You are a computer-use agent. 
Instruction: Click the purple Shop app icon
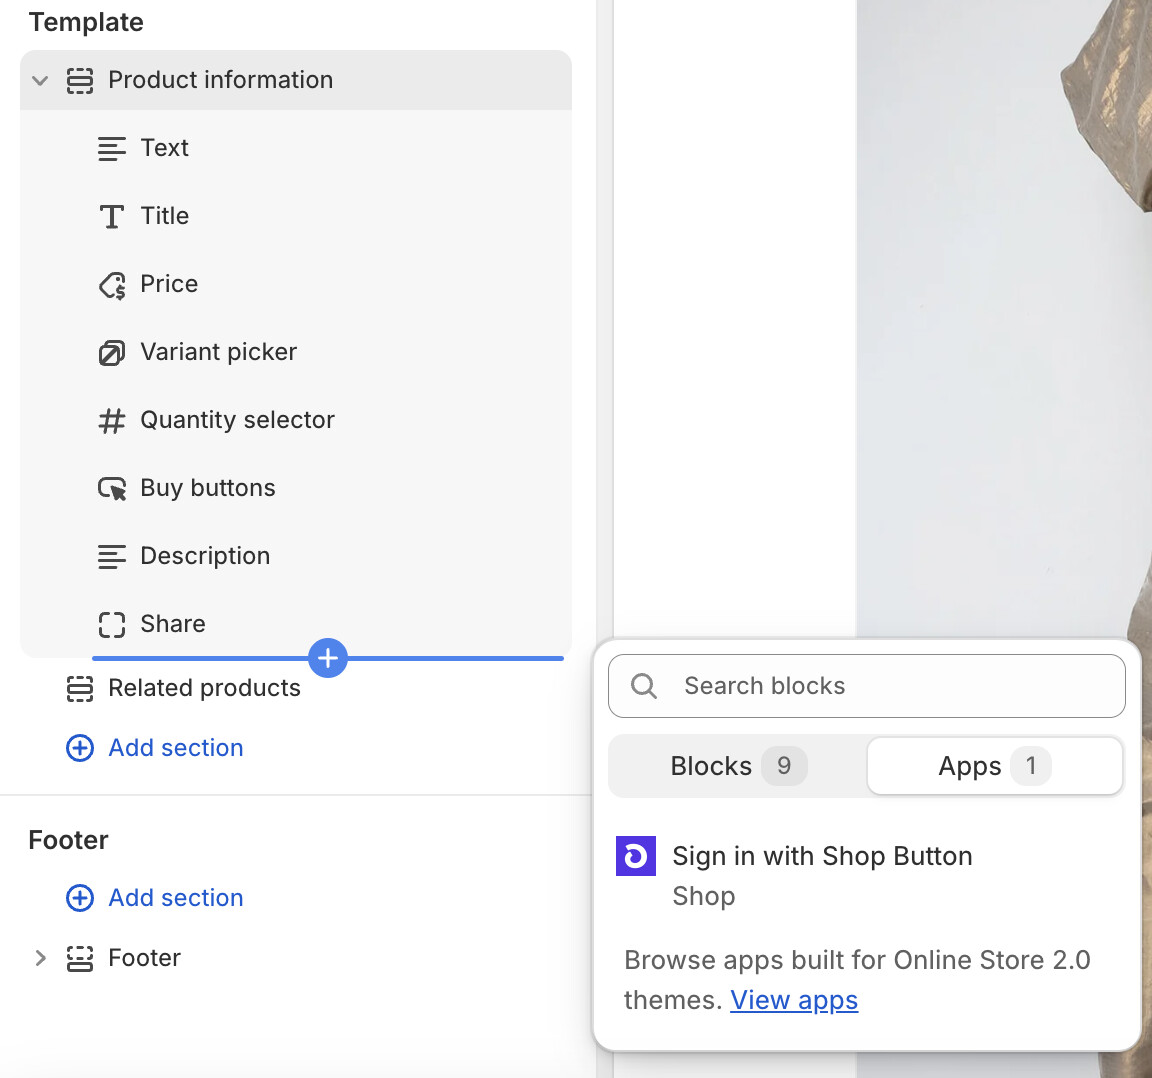pyautogui.click(x=636, y=856)
